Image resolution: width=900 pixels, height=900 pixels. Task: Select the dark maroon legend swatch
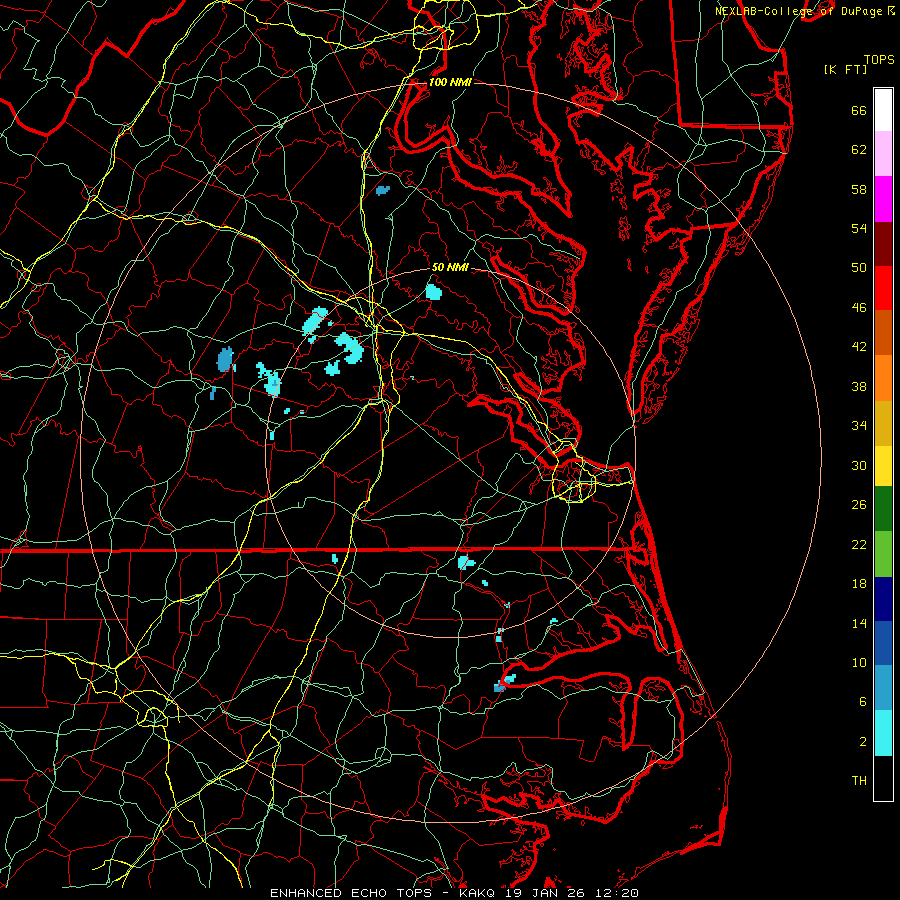pyautogui.click(x=883, y=243)
